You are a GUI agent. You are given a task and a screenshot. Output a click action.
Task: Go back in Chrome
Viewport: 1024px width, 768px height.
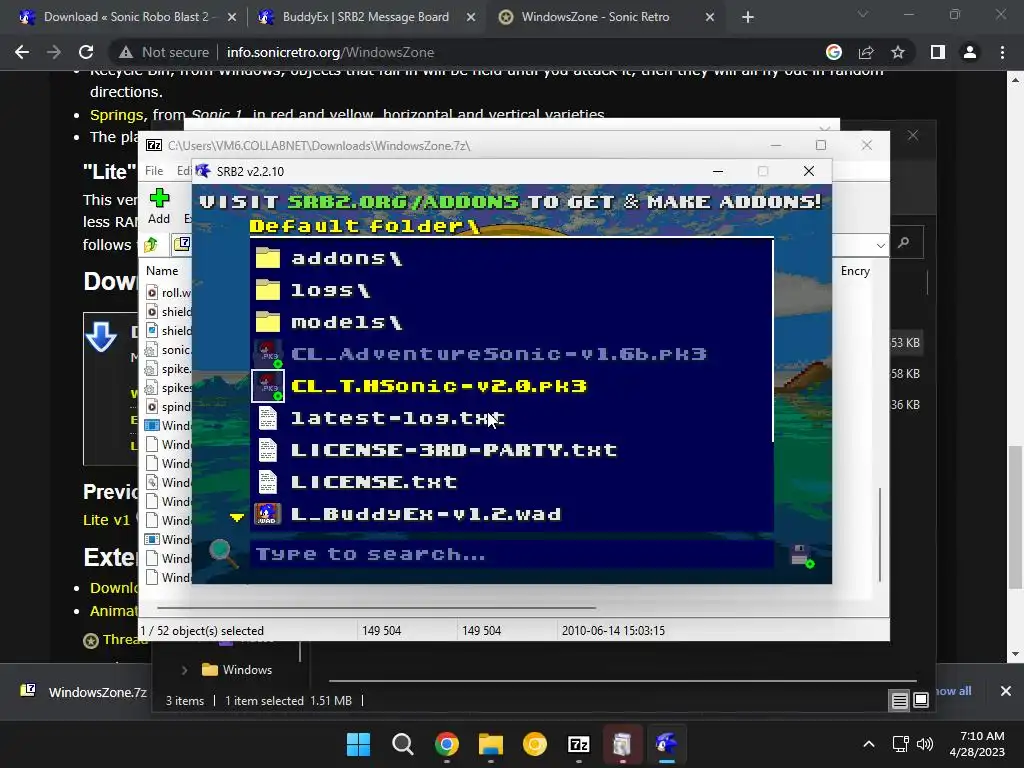22,52
